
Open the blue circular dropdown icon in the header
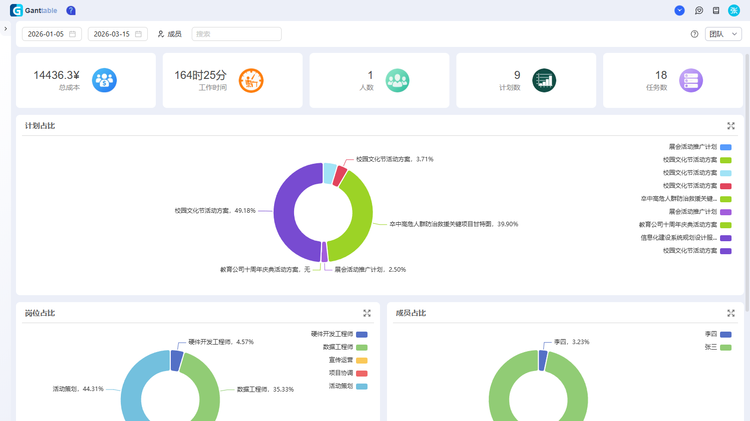[679, 10]
